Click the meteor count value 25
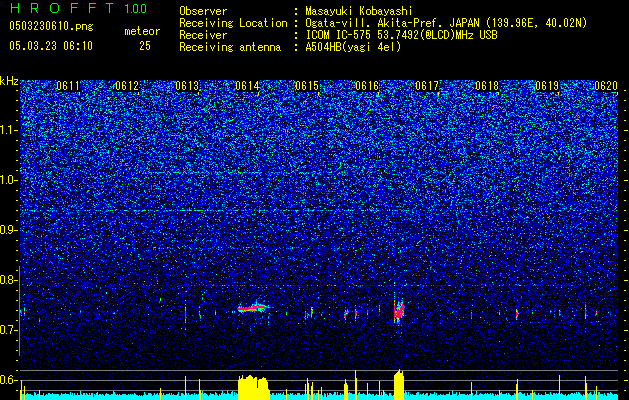The width and height of the screenshot is (629, 400). point(145,46)
